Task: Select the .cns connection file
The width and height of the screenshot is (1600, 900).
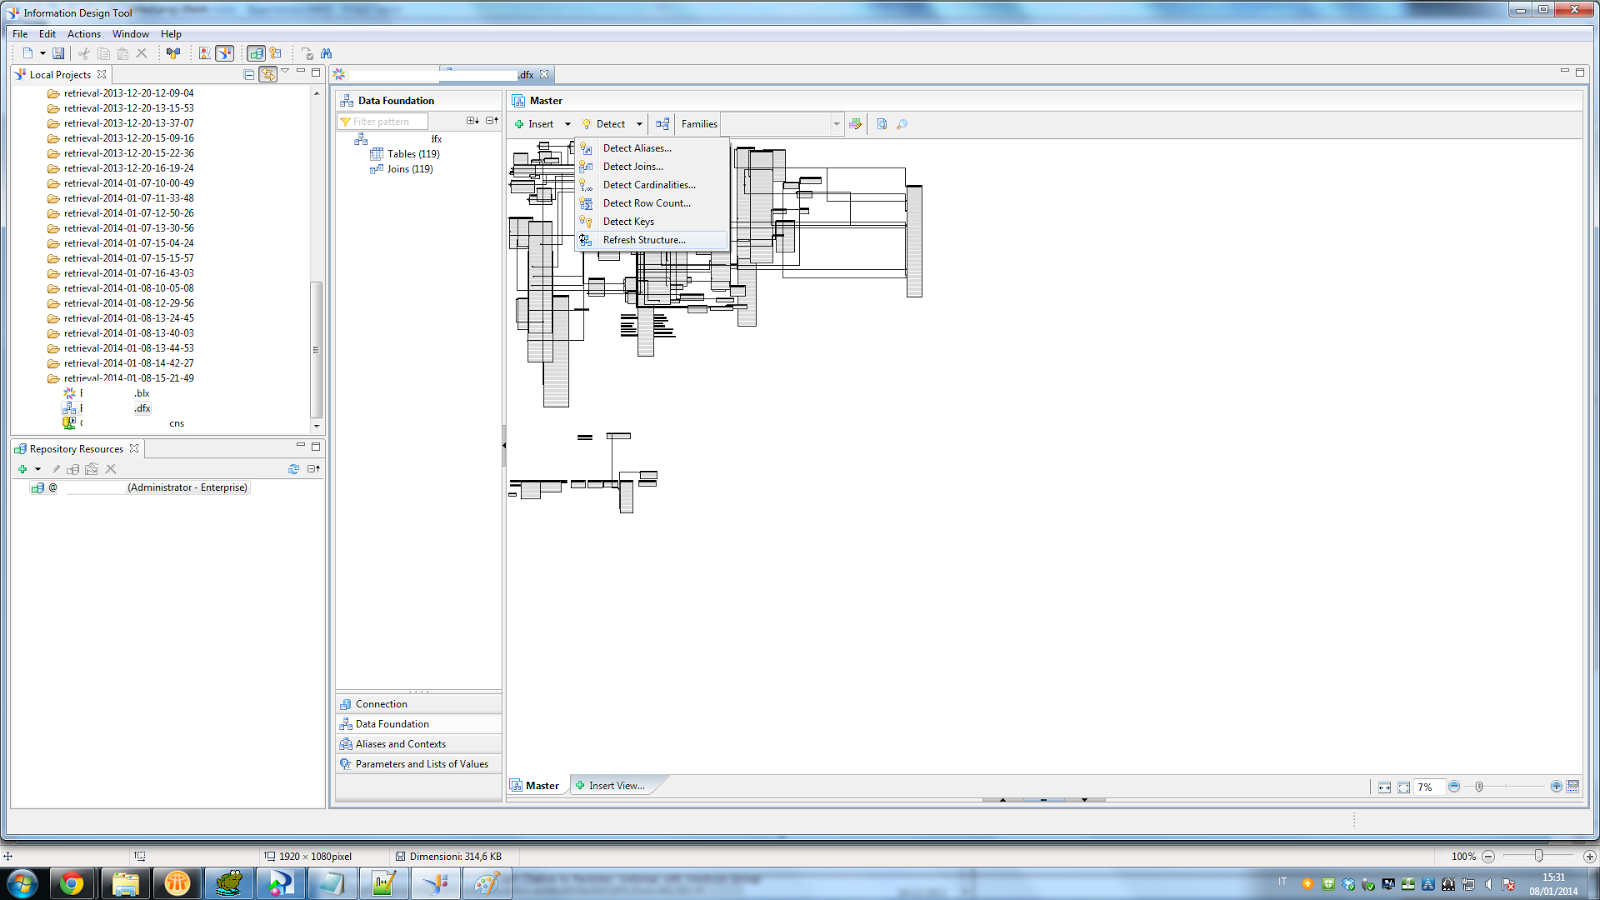Action: tap(124, 423)
